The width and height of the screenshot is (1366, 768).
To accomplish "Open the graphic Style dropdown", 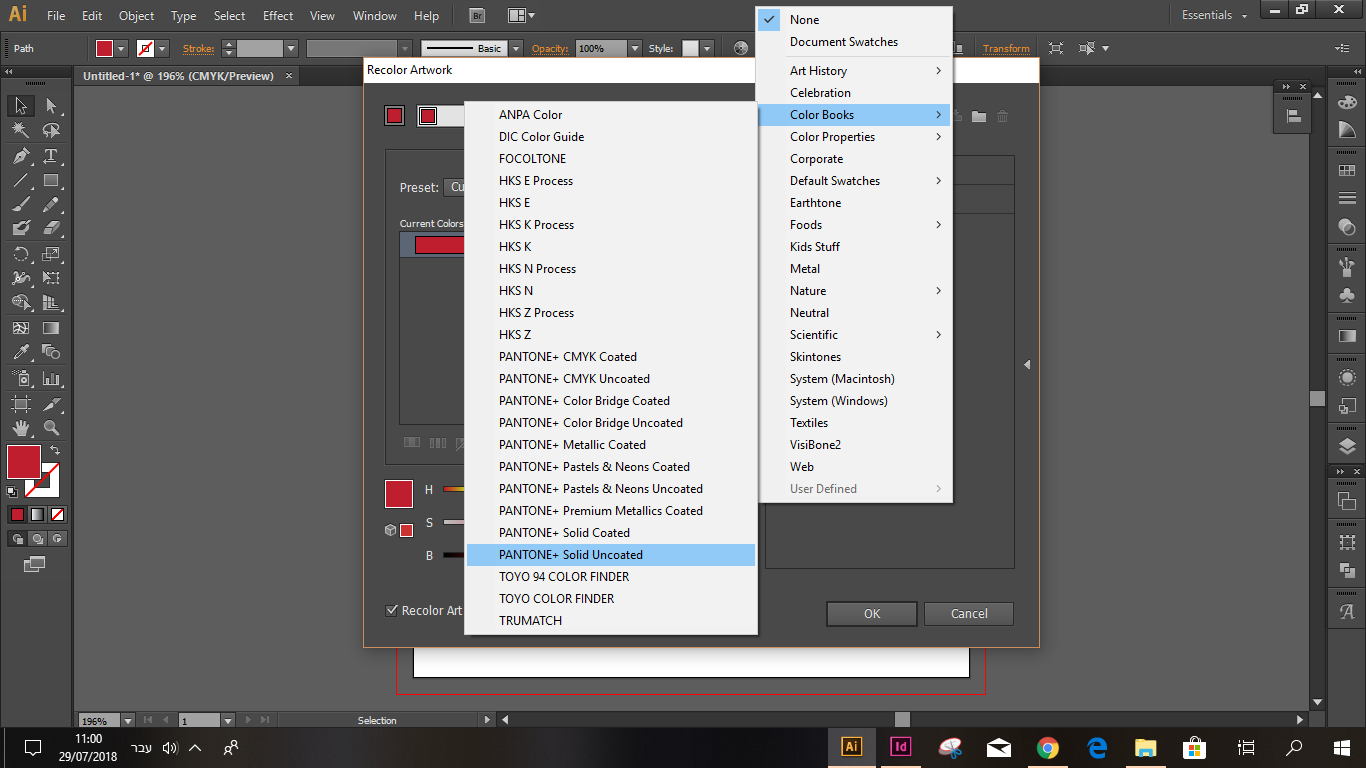I will point(706,48).
